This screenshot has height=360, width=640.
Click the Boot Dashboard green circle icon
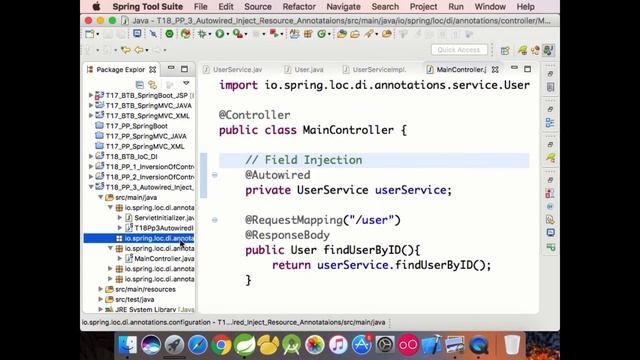point(169,34)
